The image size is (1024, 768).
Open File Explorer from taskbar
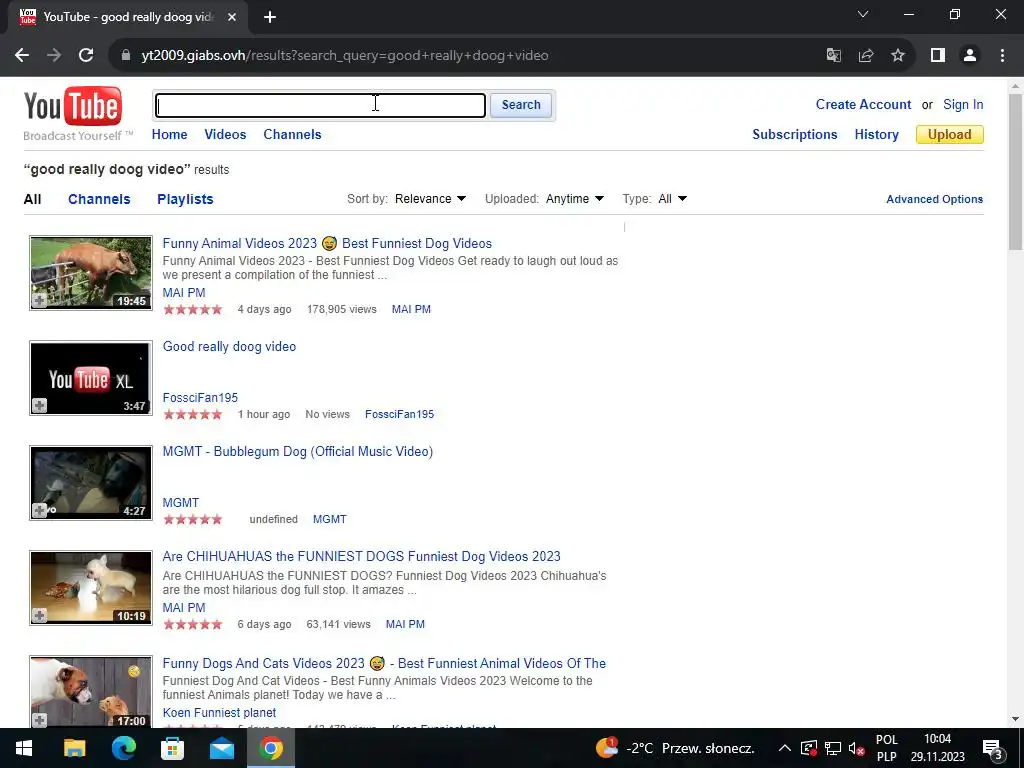tap(74, 748)
